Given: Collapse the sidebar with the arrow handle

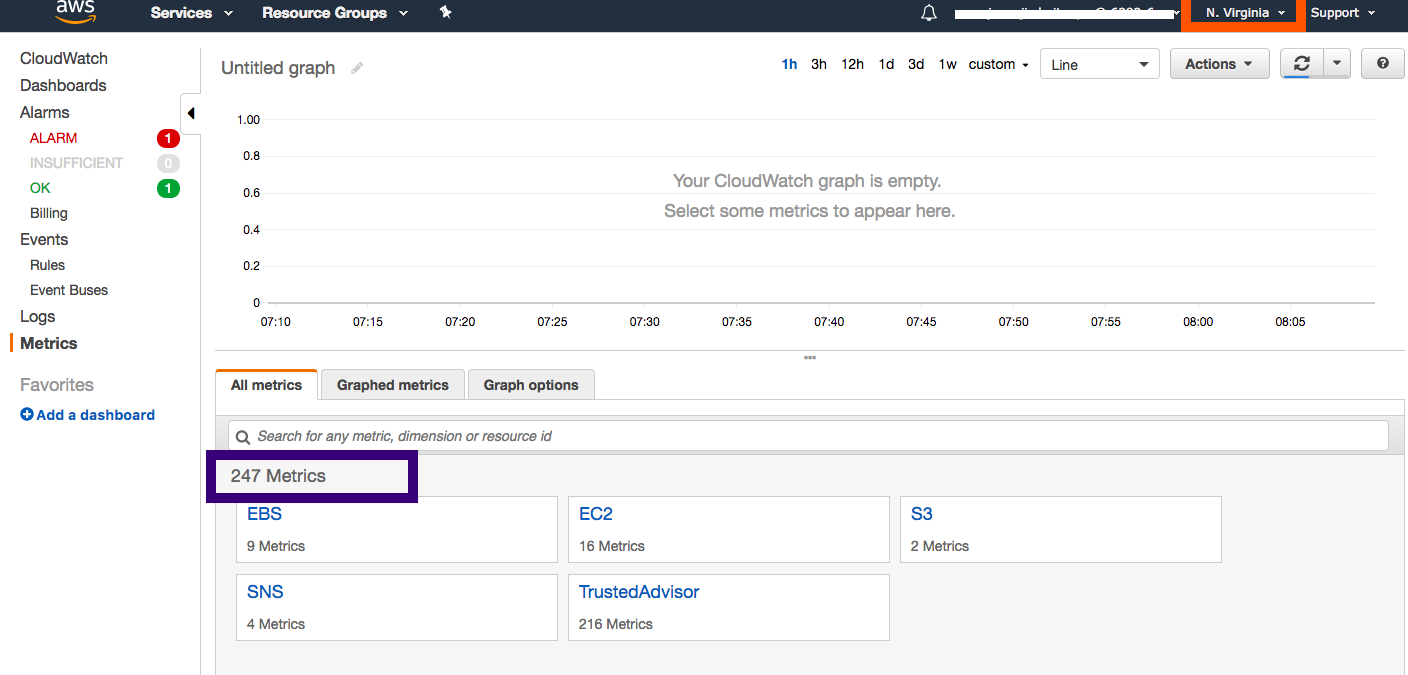Looking at the screenshot, I should 191,113.
